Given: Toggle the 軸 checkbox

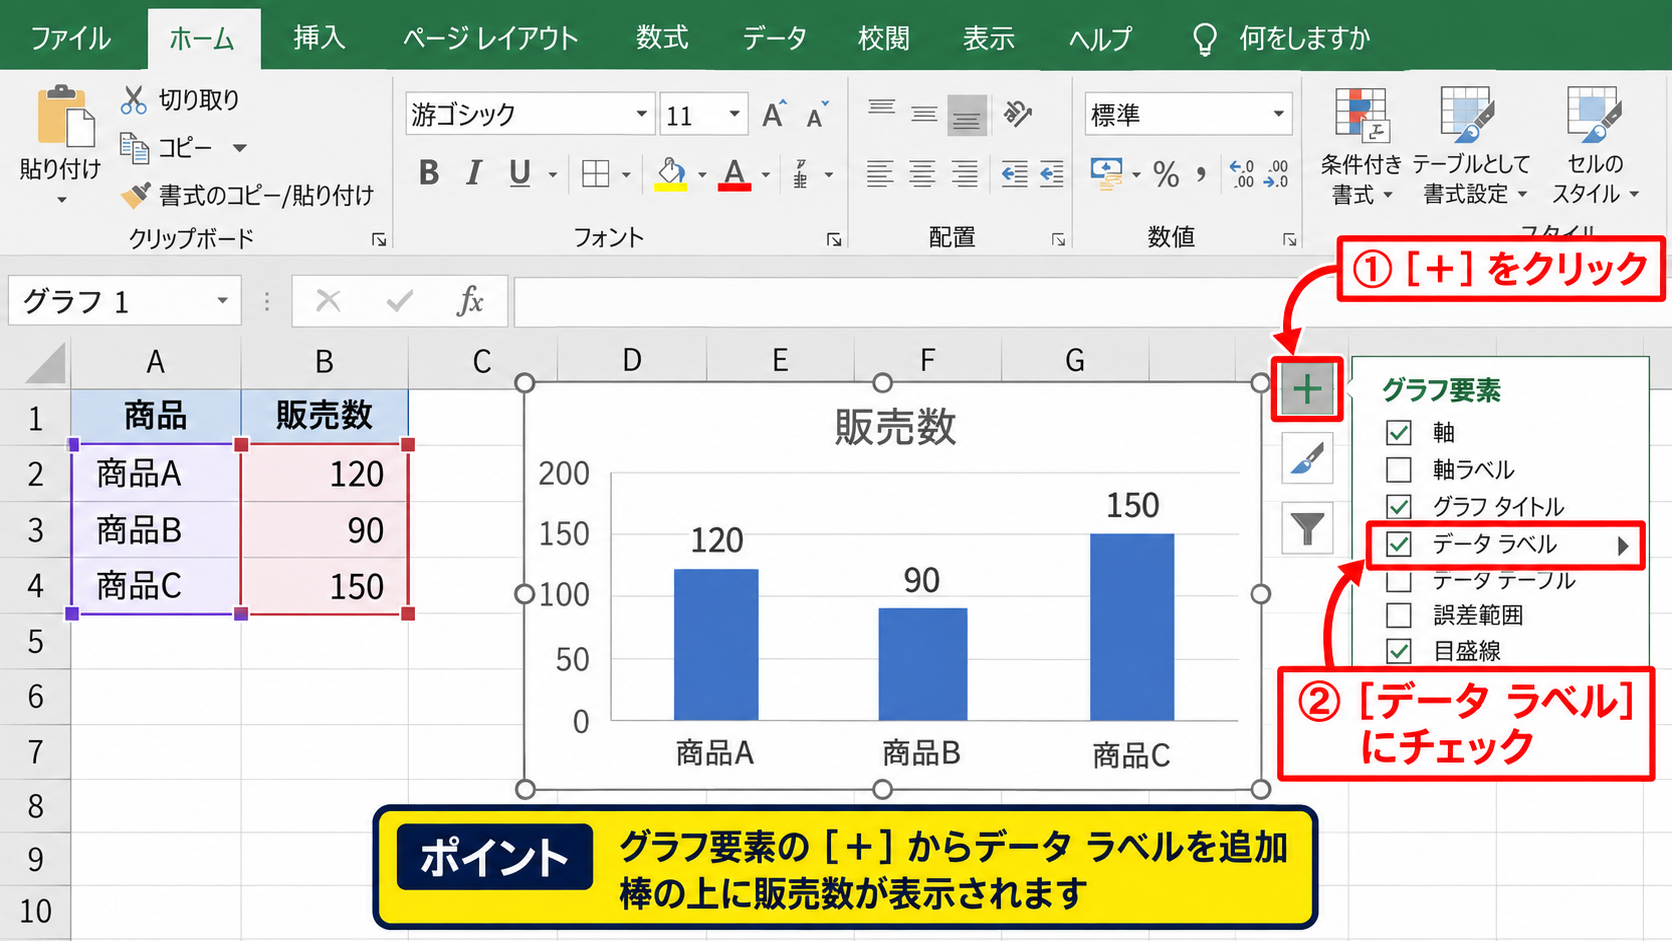Looking at the screenshot, I should (x=1399, y=433).
